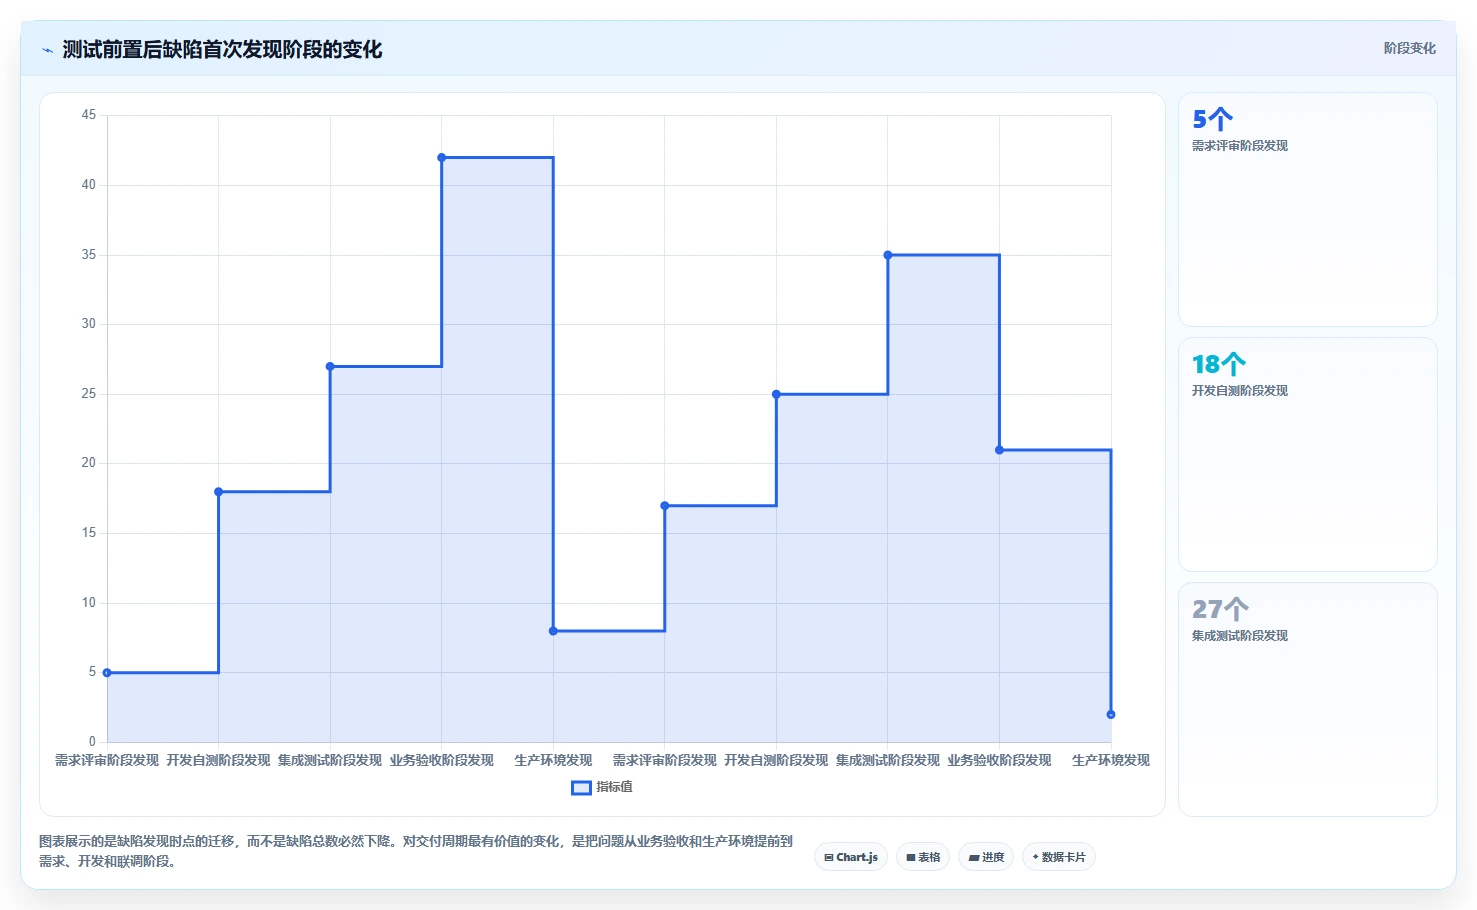Viewport: 1477px width, 910px height.
Task: Click the star icon in 数据卡片 chip
Action: coord(1035,857)
